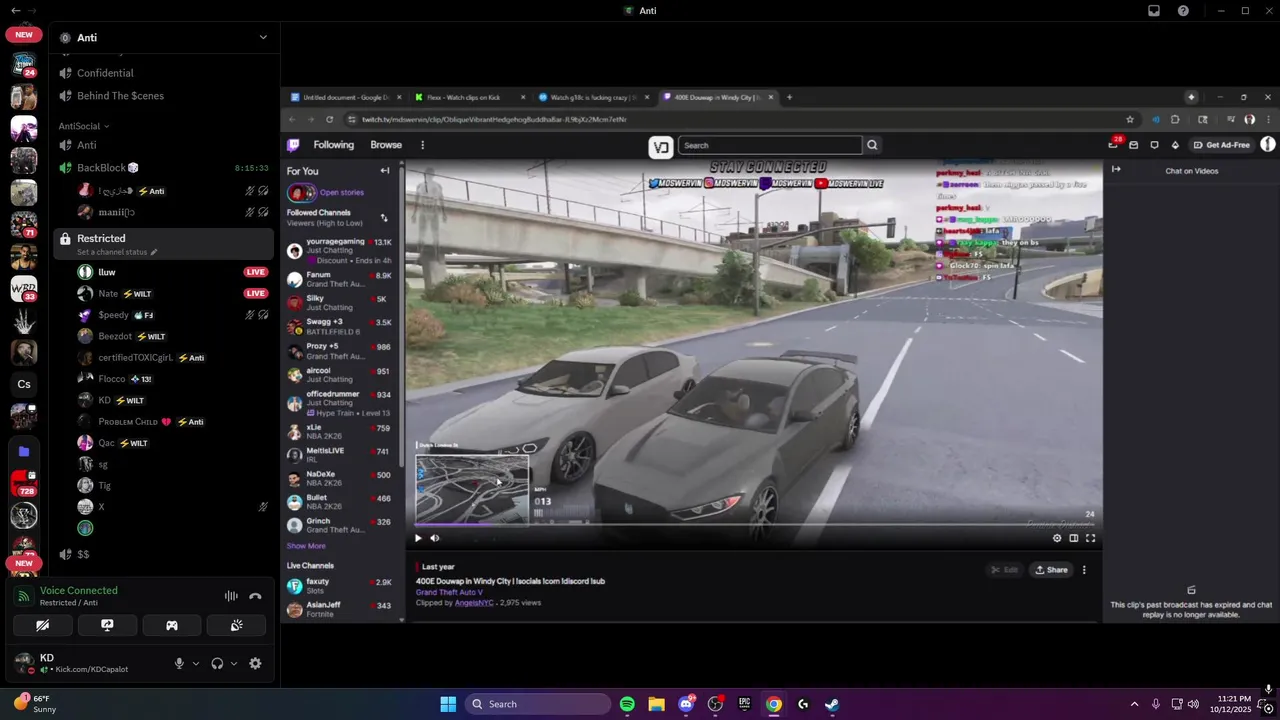The width and height of the screenshot is (1280, 720).
Task: Open noise suppression waveform icon
Action: click(x=231, y=596)
